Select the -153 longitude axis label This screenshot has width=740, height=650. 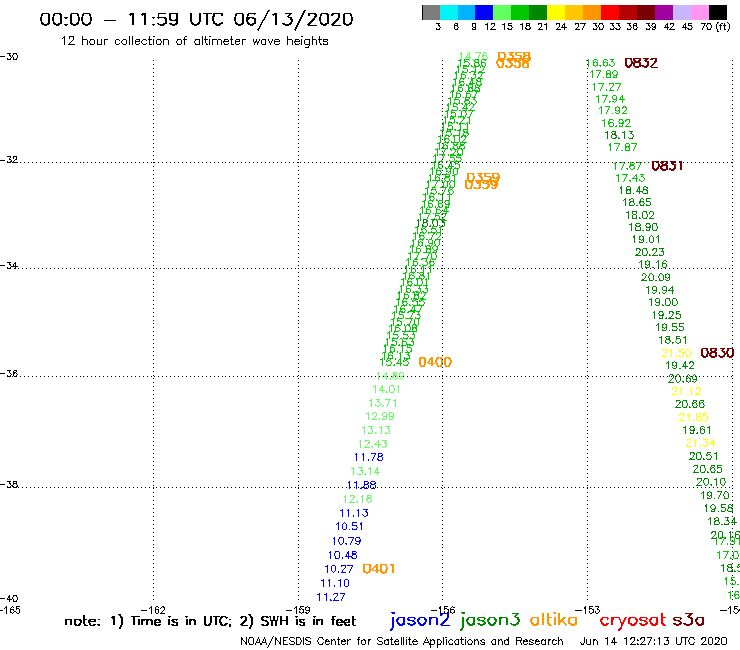tap(588, 610)
